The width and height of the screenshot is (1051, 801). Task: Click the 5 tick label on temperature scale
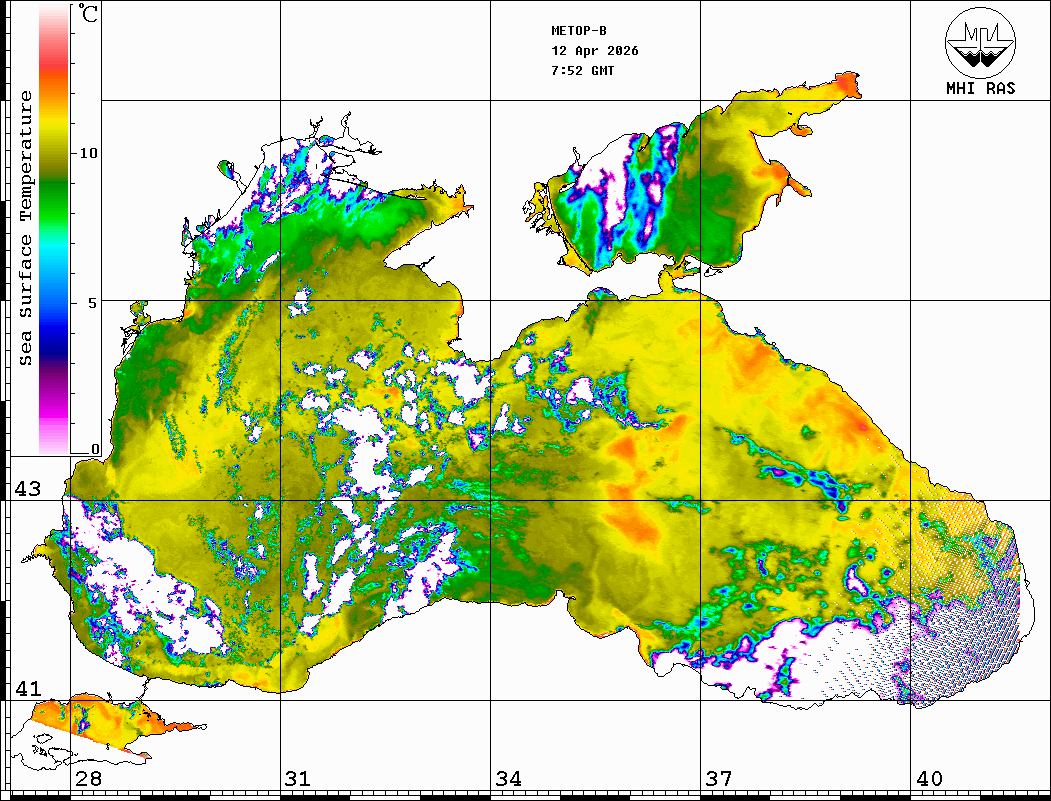click(93, 302)
